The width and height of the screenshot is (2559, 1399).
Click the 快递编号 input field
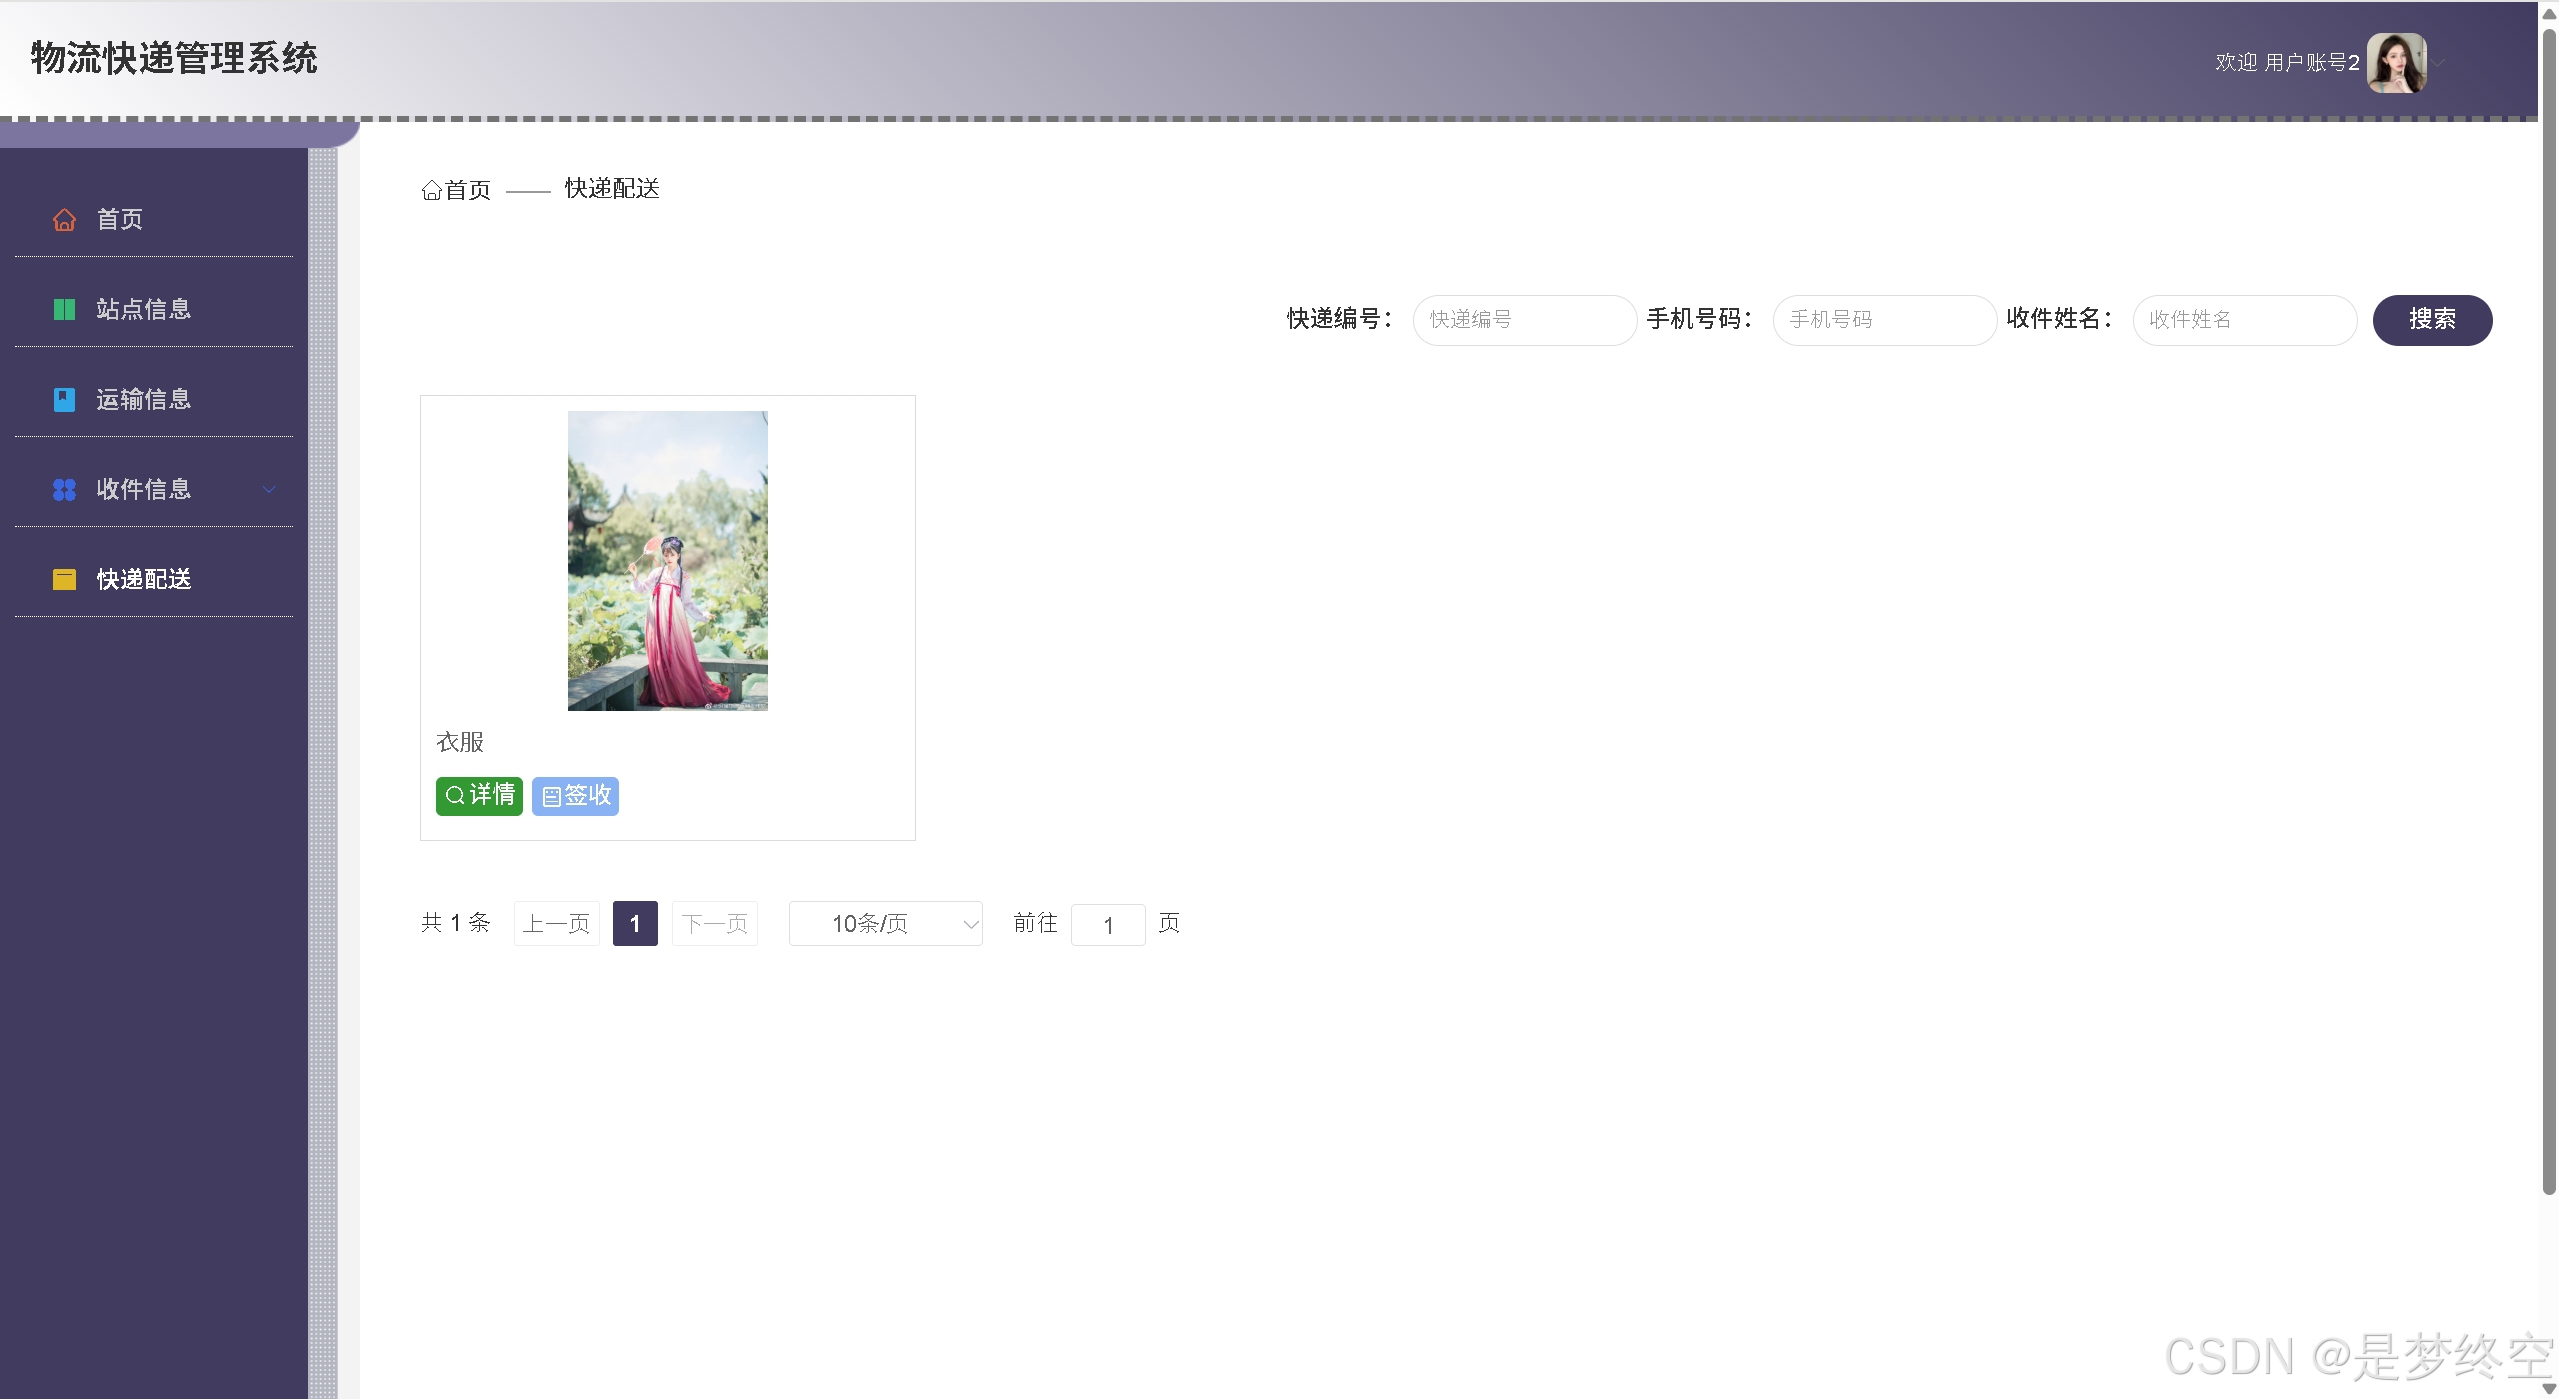(x=1524, y=320)
